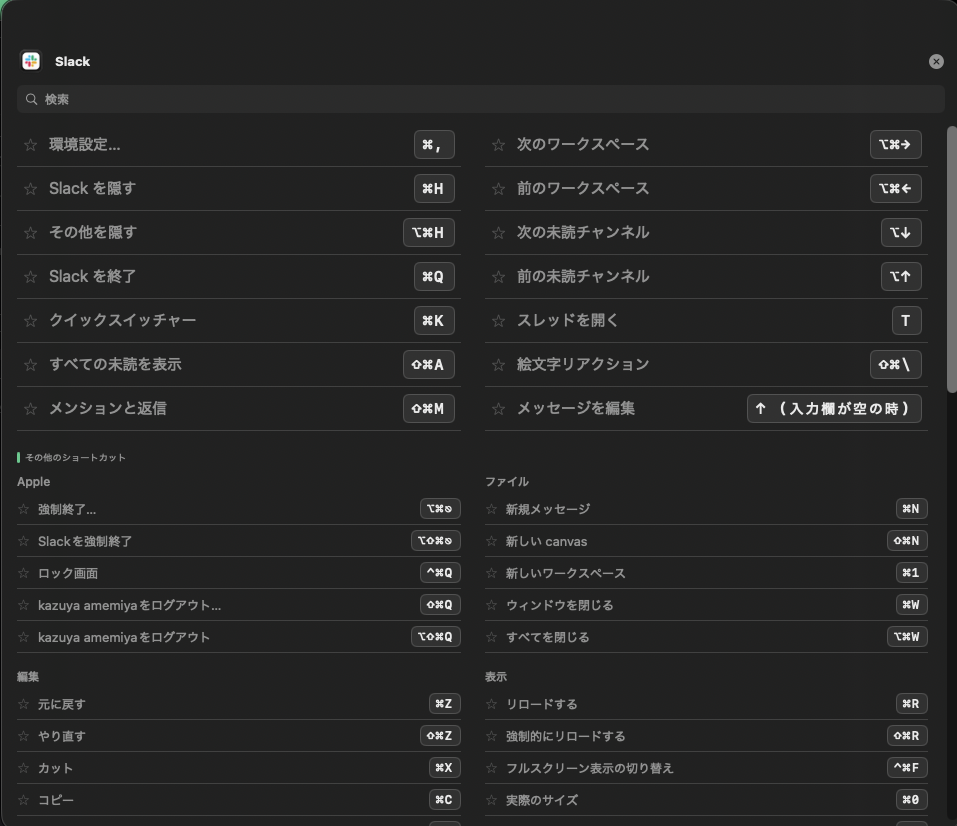Click star icon beside 次の未読チャンネル

[499, 233]
